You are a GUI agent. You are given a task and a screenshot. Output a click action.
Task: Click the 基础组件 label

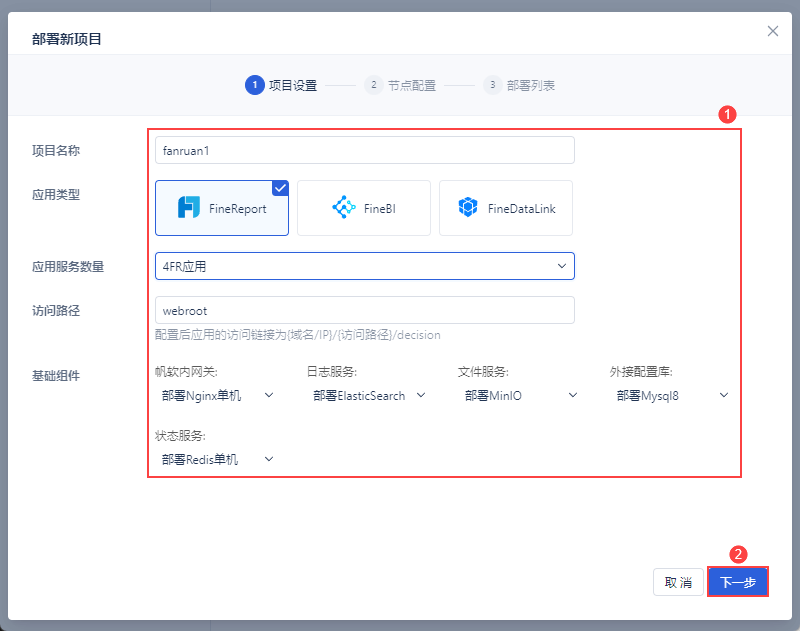point(56,375)
